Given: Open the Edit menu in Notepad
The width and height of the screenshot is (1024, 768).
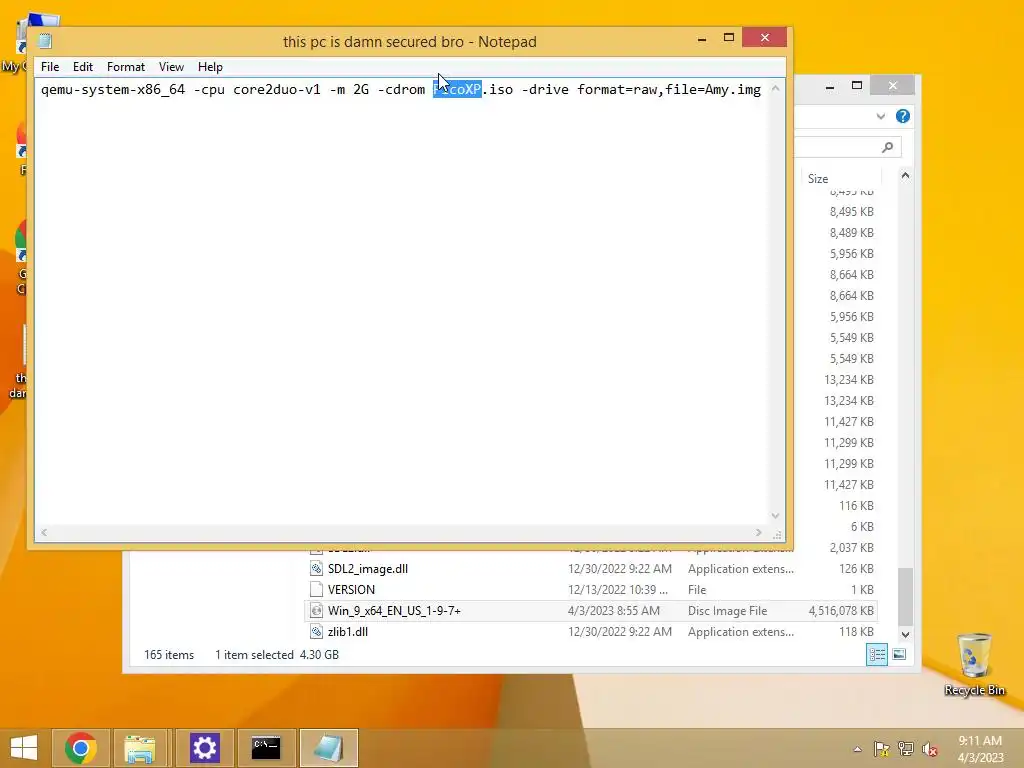Looking at the screenshot, I should pos(82,67).
